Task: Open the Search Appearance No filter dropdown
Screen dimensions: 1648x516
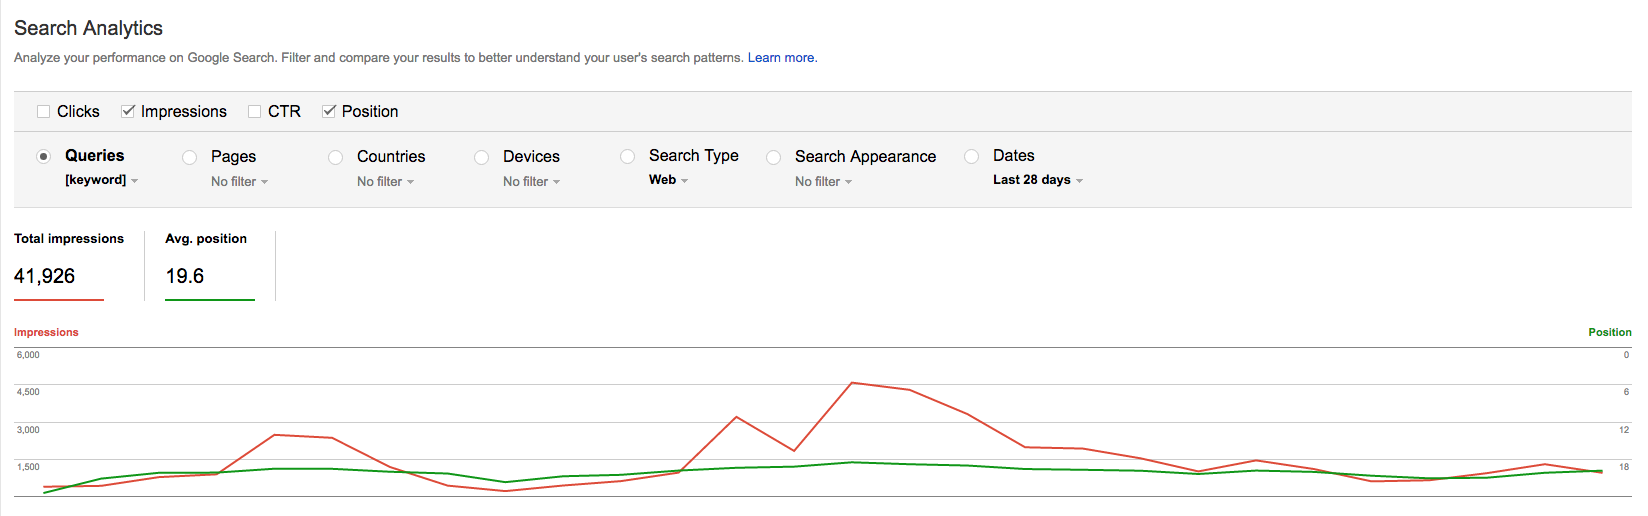Action: coord(823,182)
